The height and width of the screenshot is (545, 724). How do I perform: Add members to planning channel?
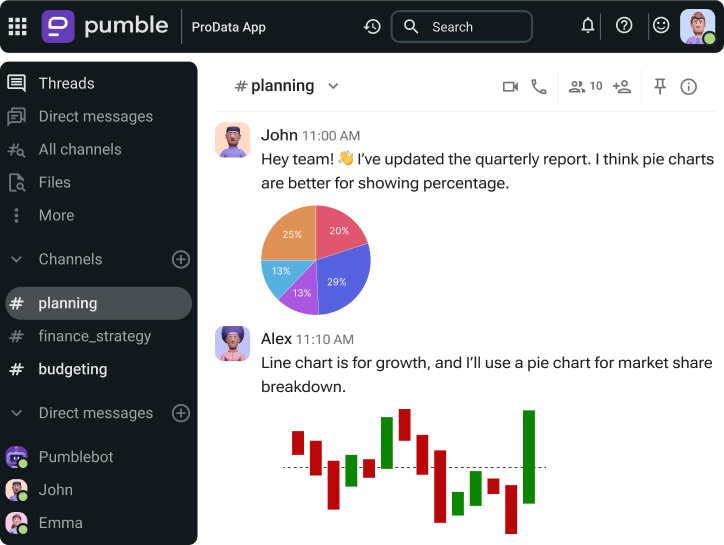(x=621, y=86)
